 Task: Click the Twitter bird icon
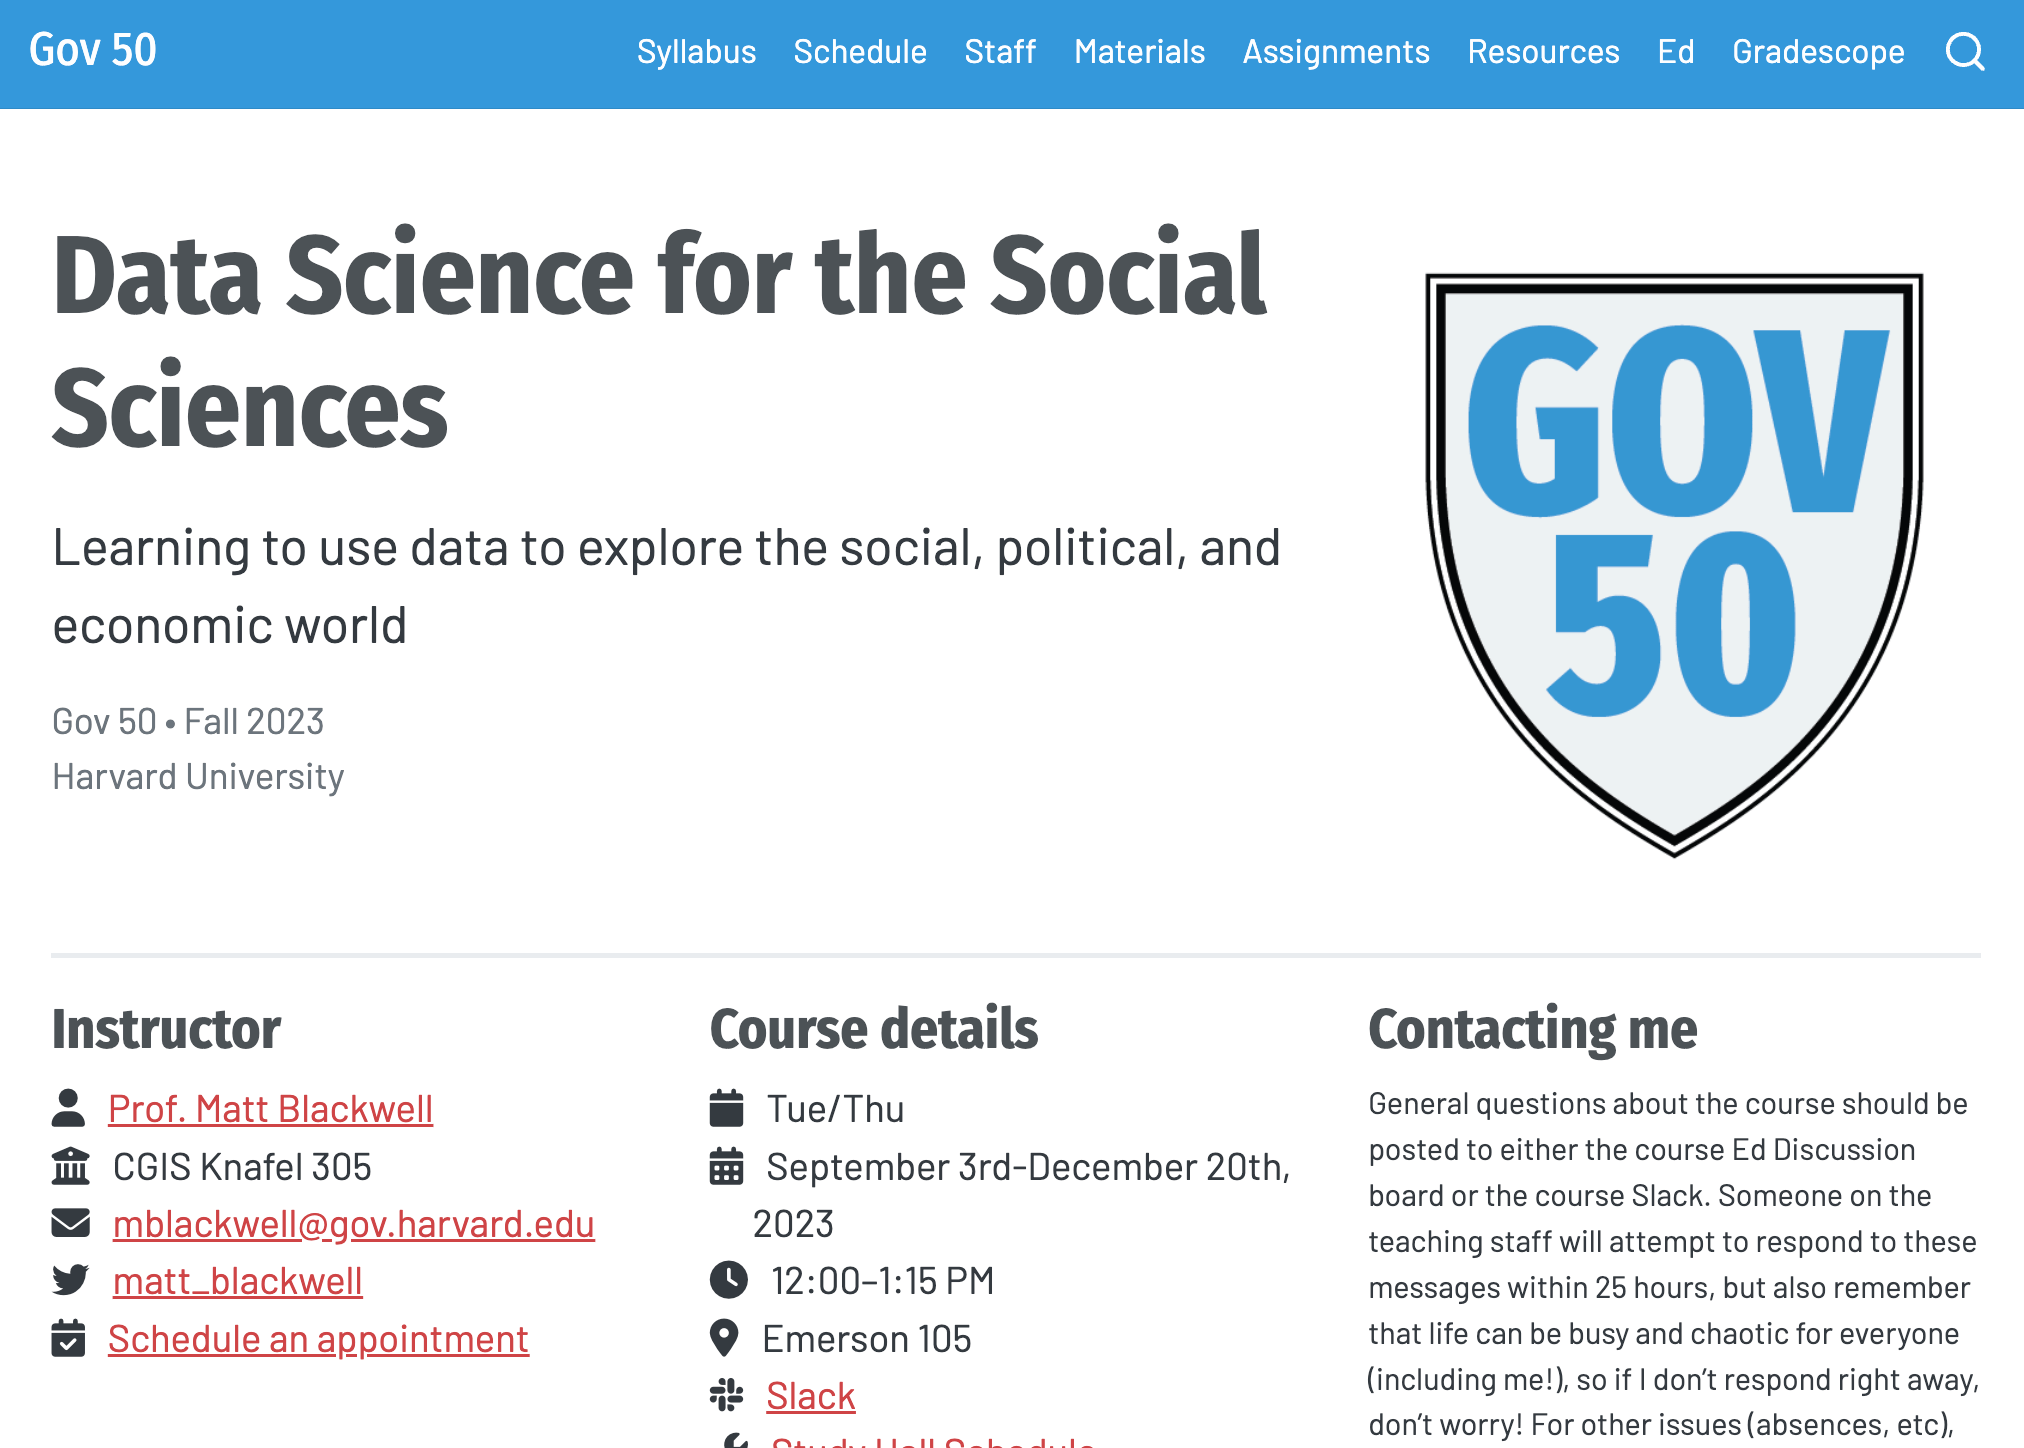(x=70, y=1280)
